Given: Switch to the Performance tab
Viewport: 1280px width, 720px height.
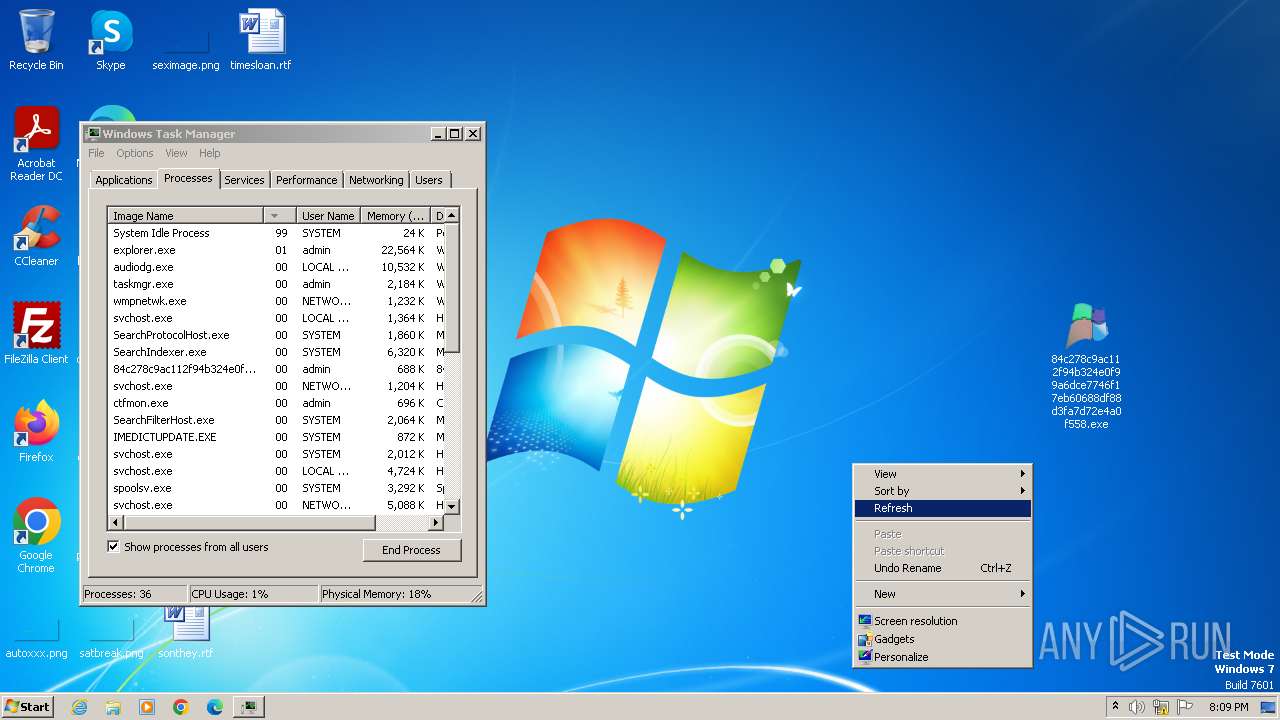Looking at the screenshot, I should [306, 180].
